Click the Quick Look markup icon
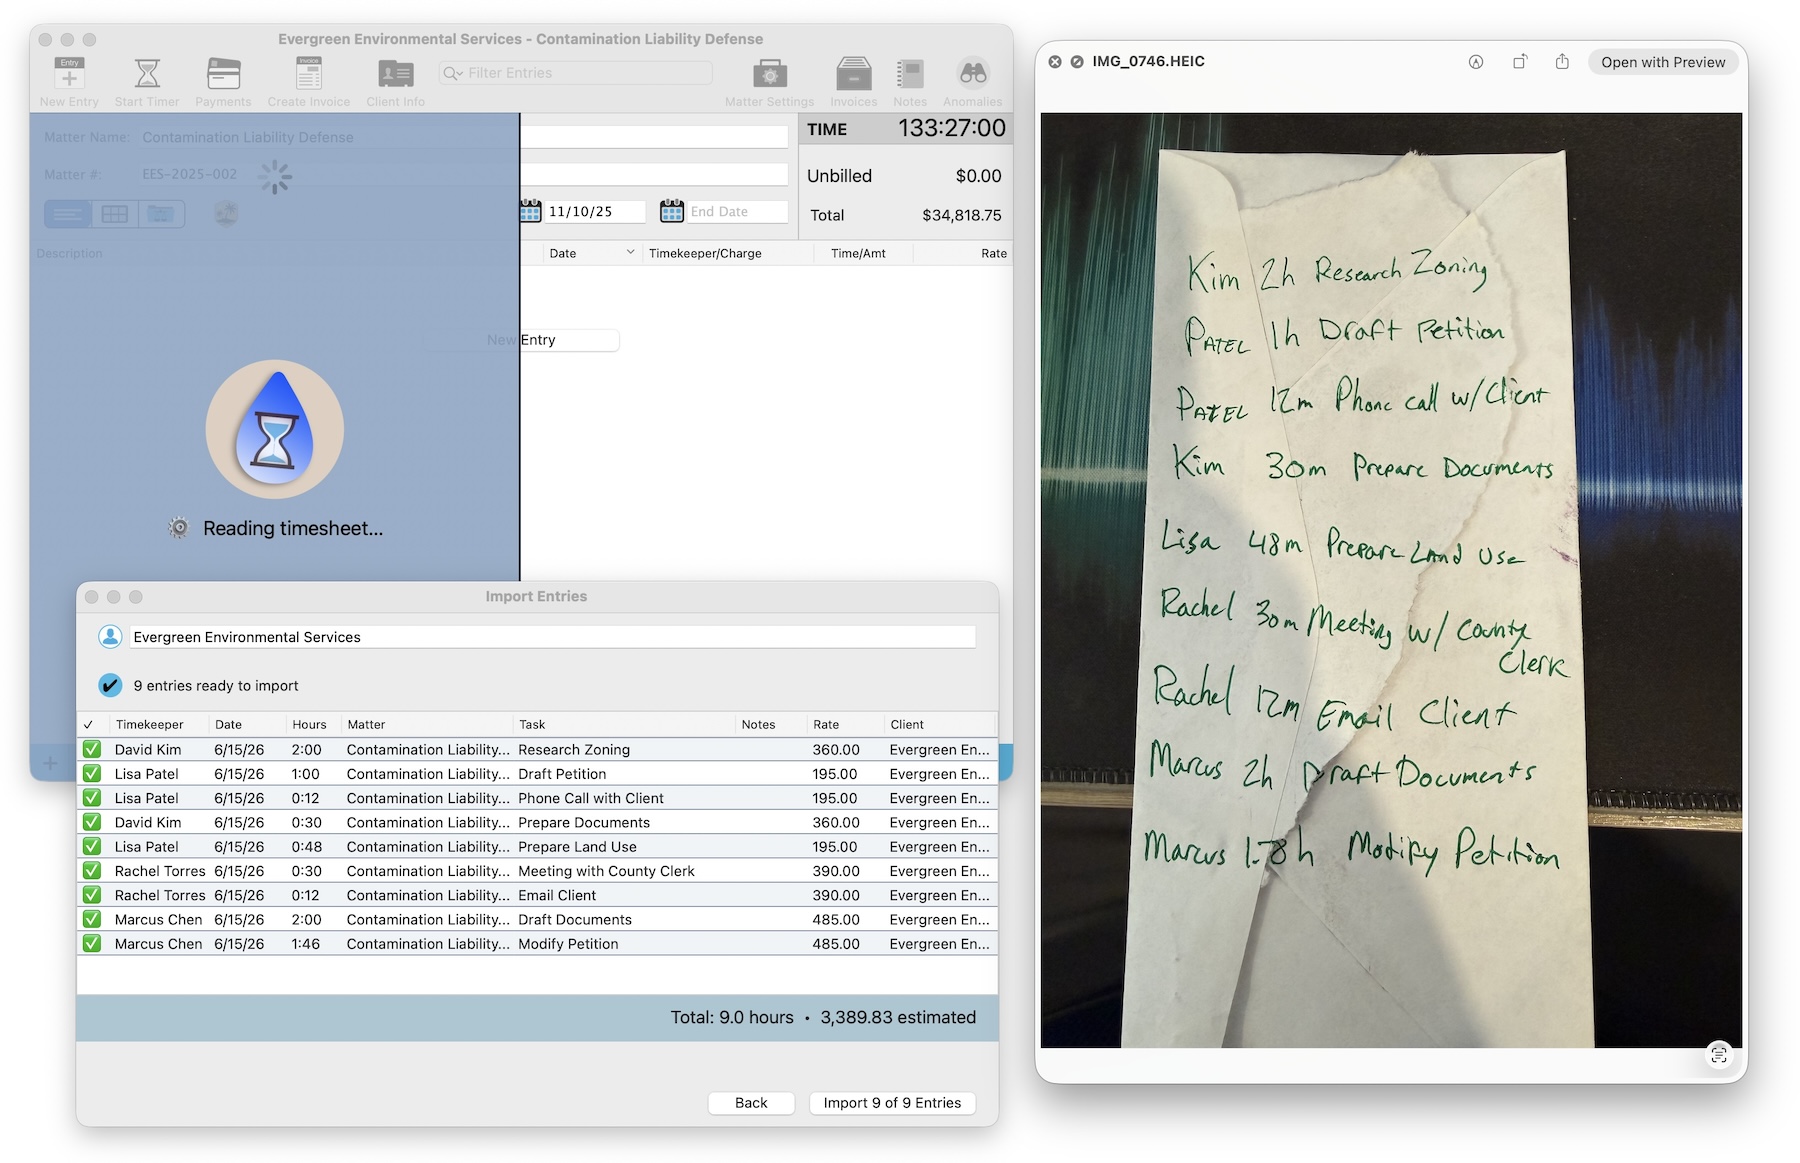Image resolution: width=1800 pixels, height=1163 pixels. [1476, 62]
